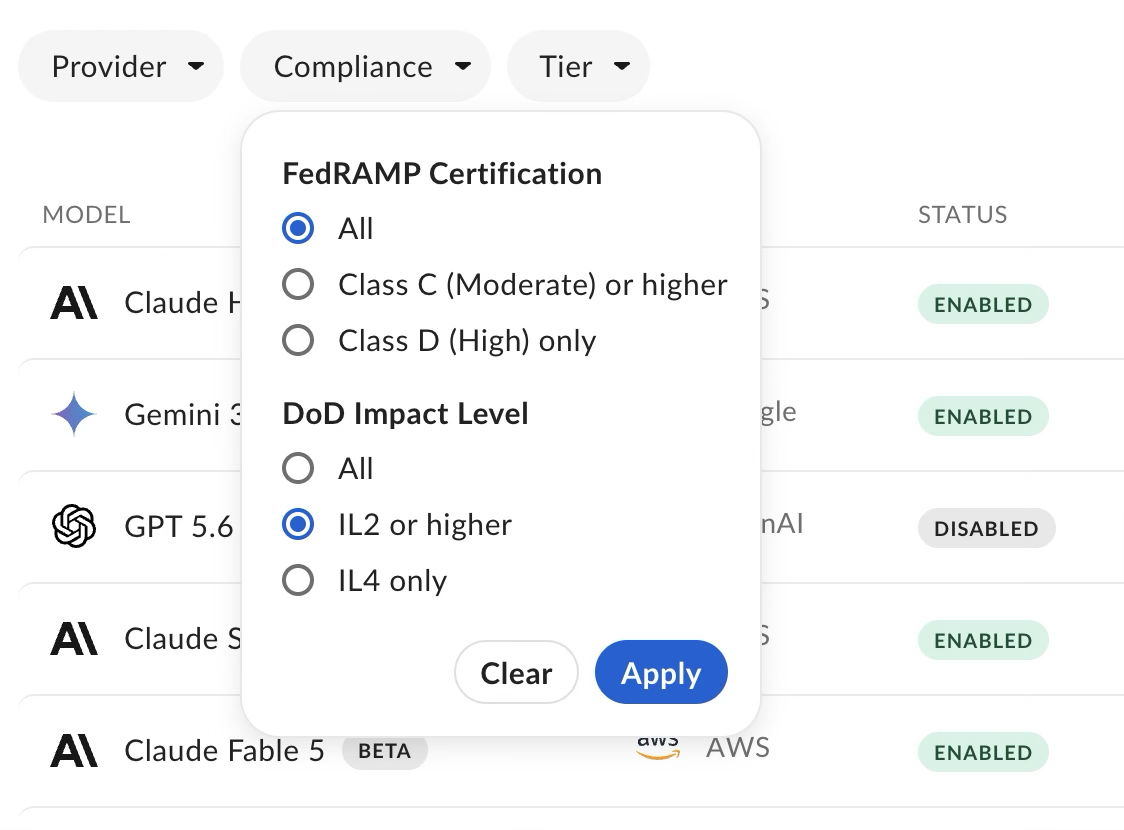Select Class D (High) only option
Viewport: 1124px width, 830px height.
298,340
